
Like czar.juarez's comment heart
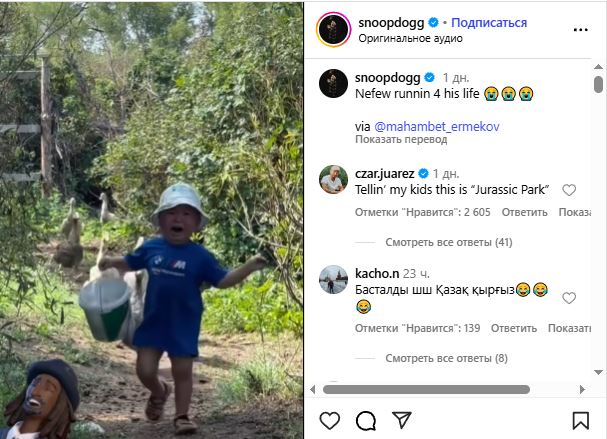point(569,190)
